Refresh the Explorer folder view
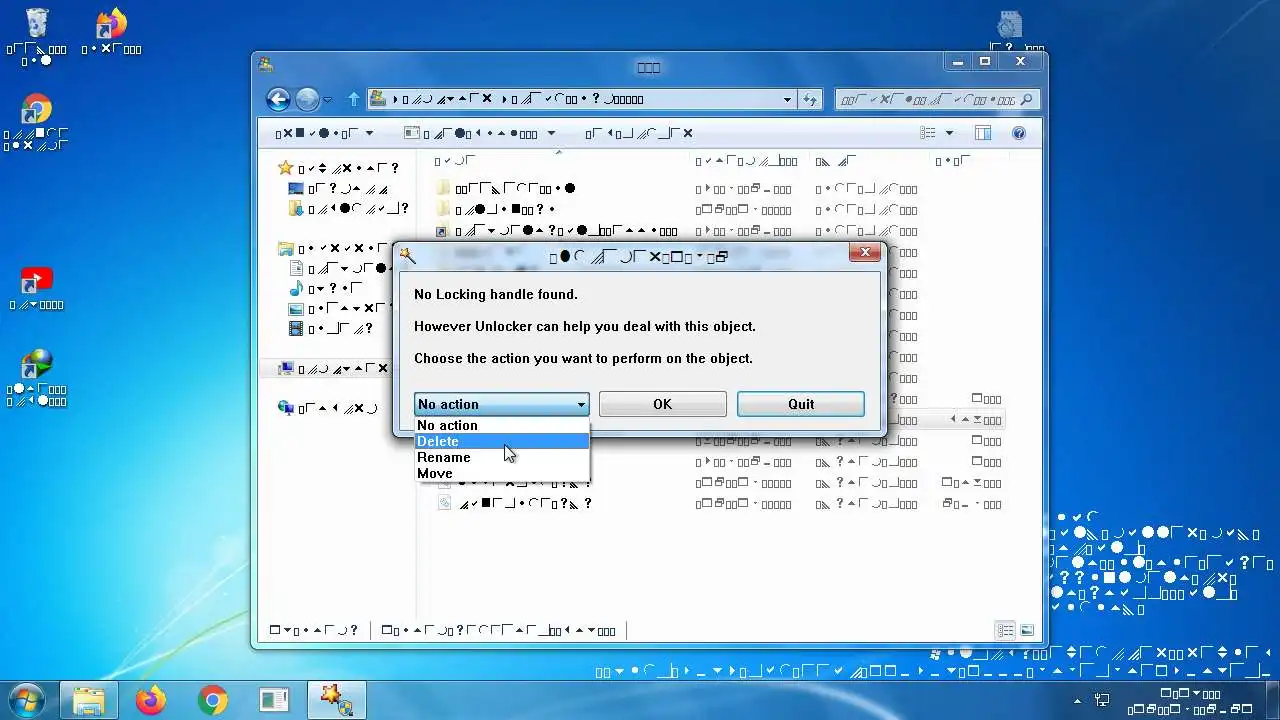Viewport: 1280px width, 720px height. click(x=809, y=99)
